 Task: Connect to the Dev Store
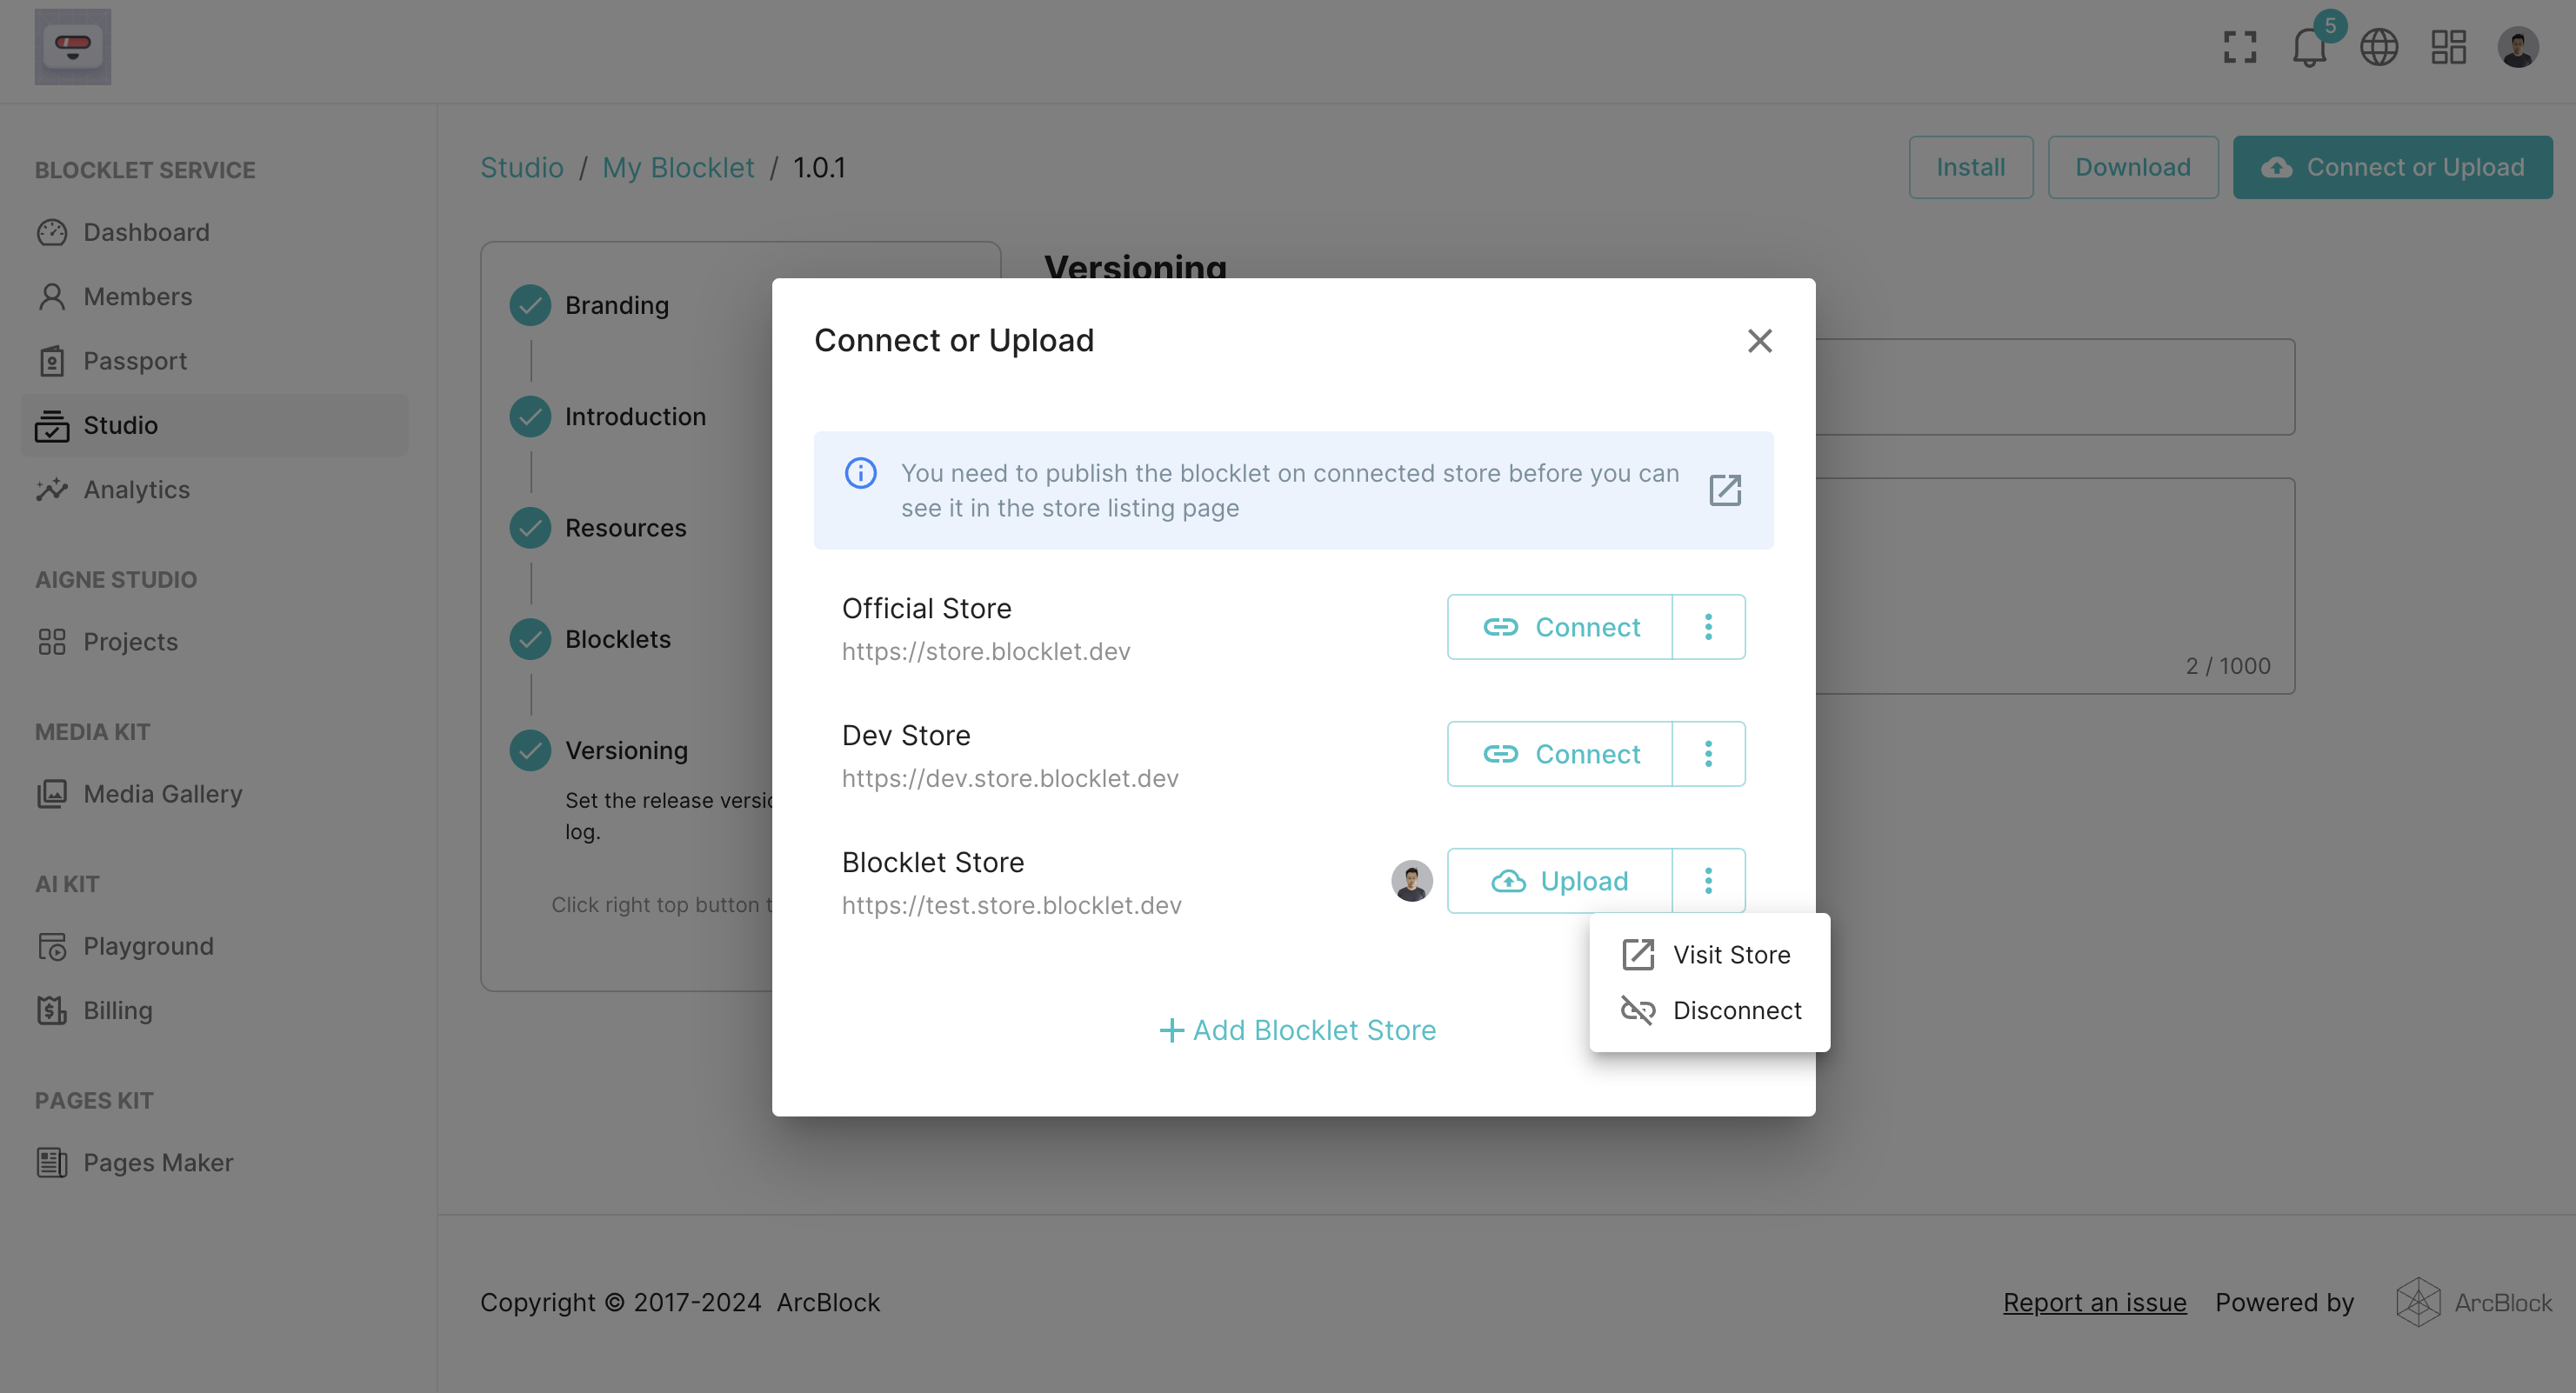1560,754
